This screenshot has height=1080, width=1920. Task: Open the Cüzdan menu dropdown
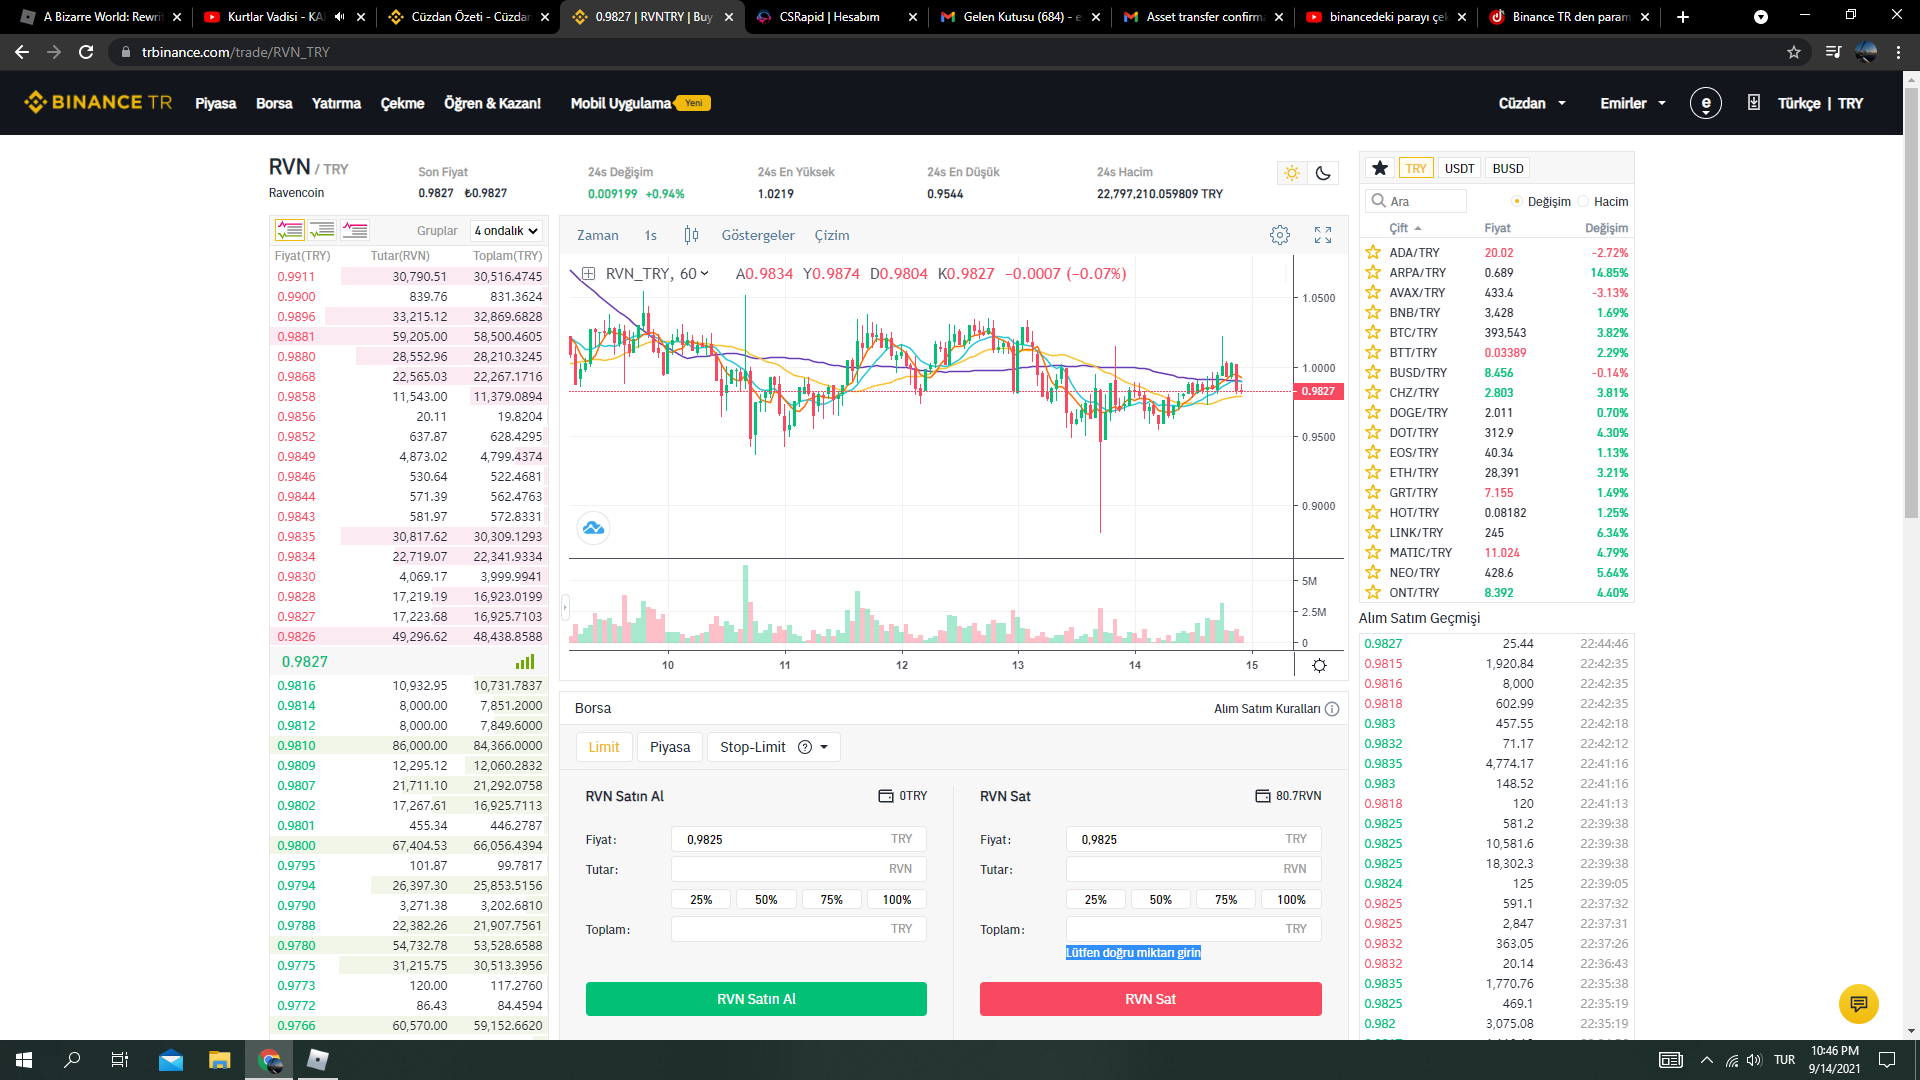[x=1532, y=103]
